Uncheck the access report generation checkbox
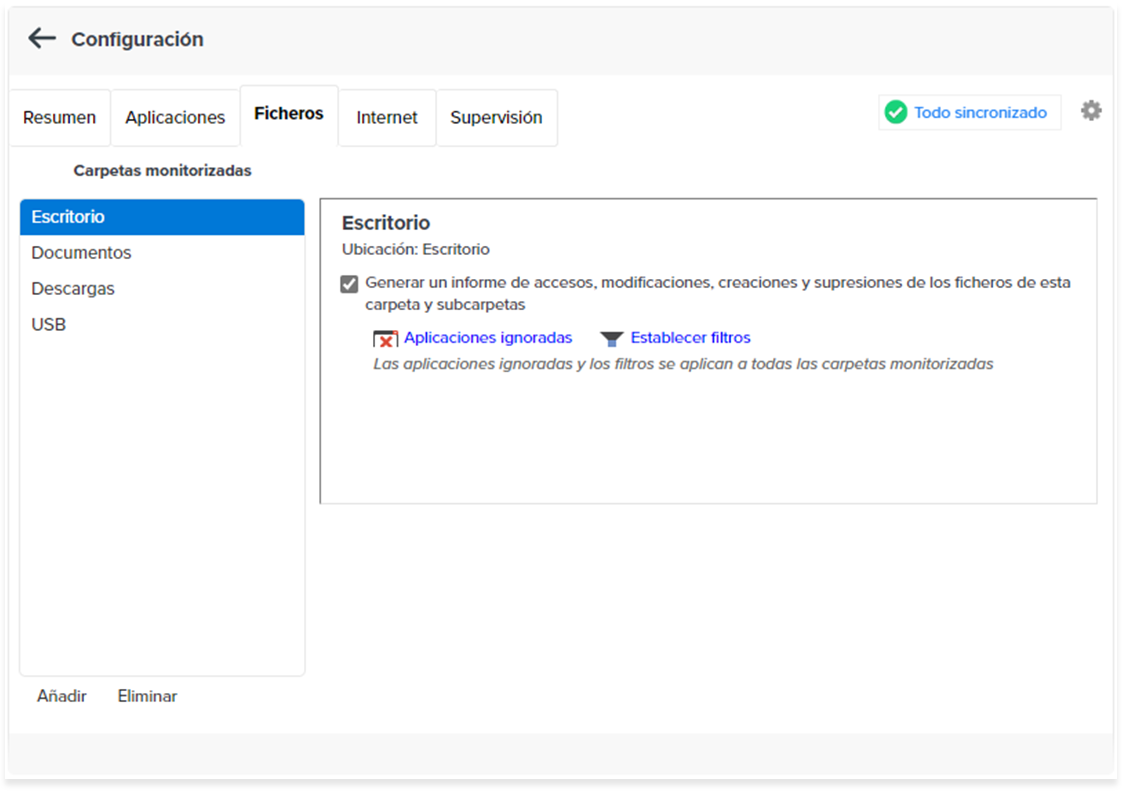This screenshot has height=791, width=1122. click(349, 284)
